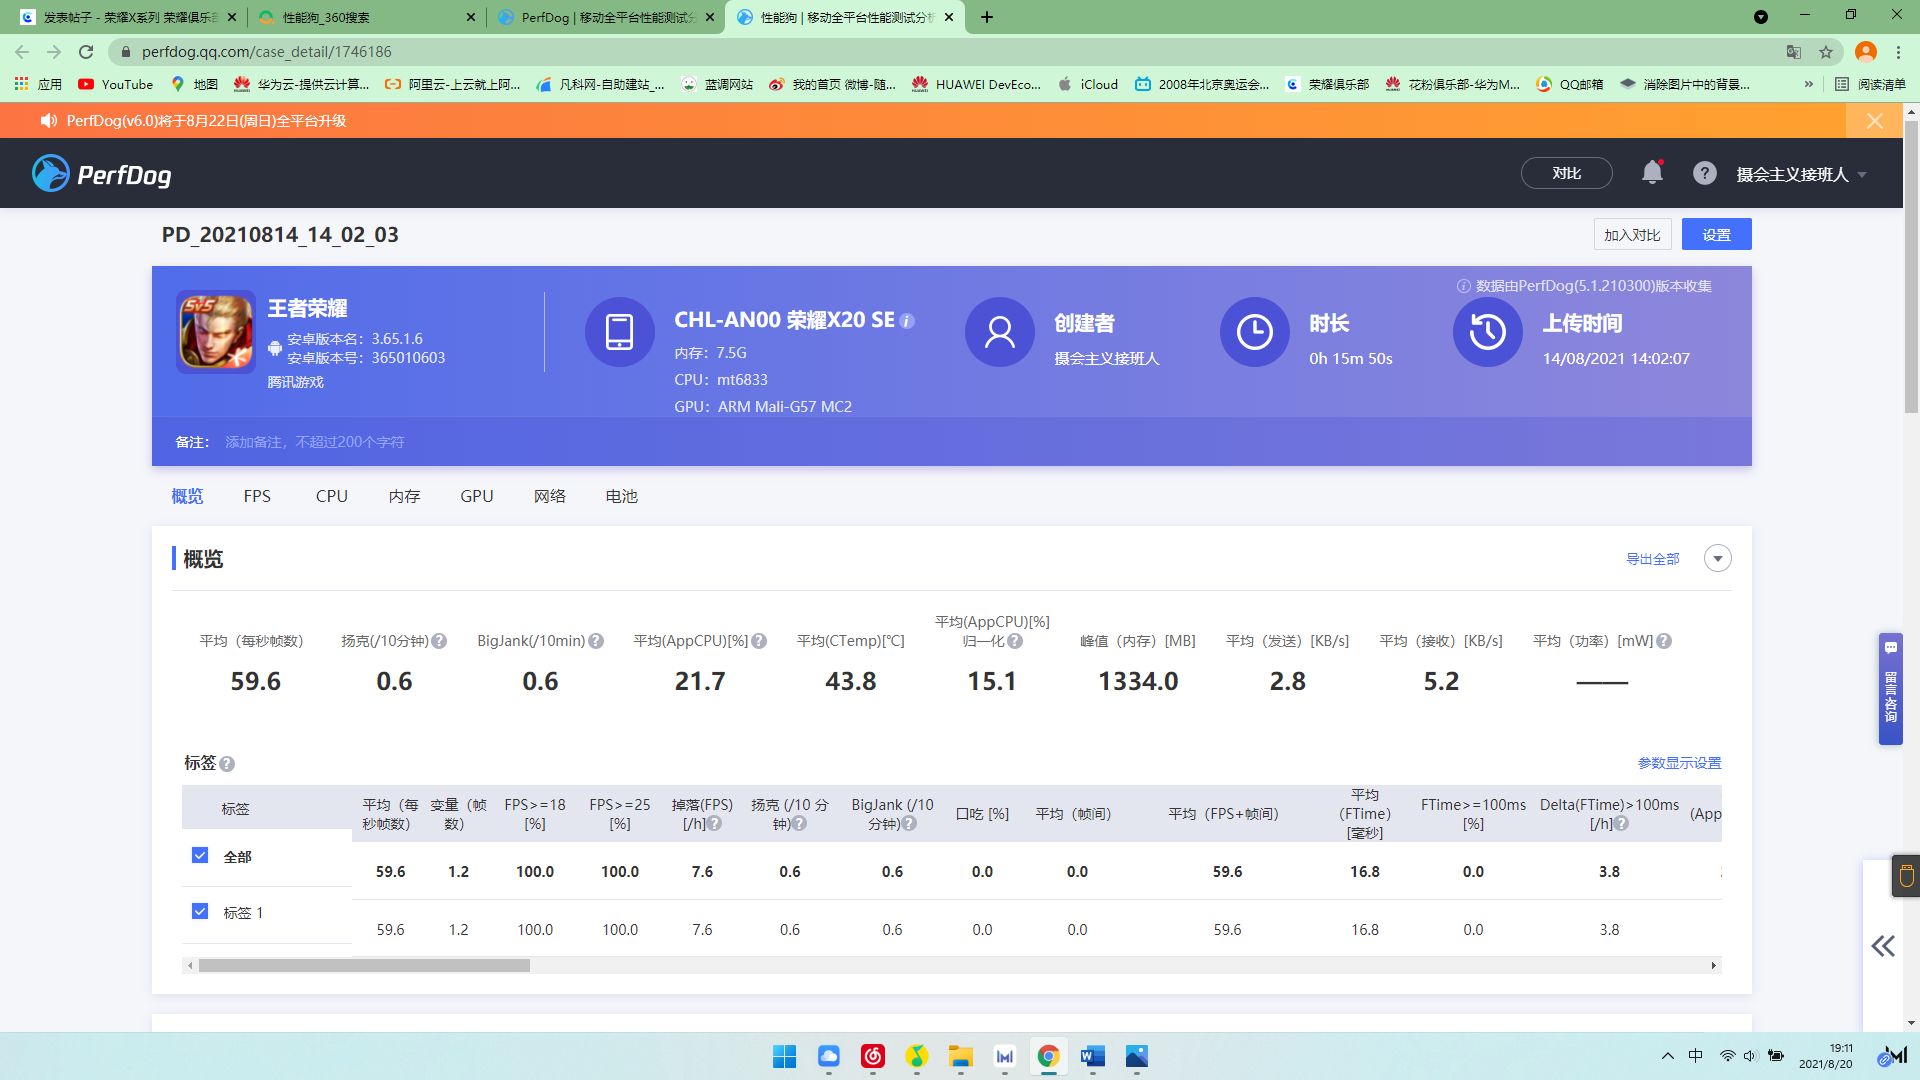Click help icon next to 平均(AppCPU)[%]
1920x1080 pixels.
759,641
